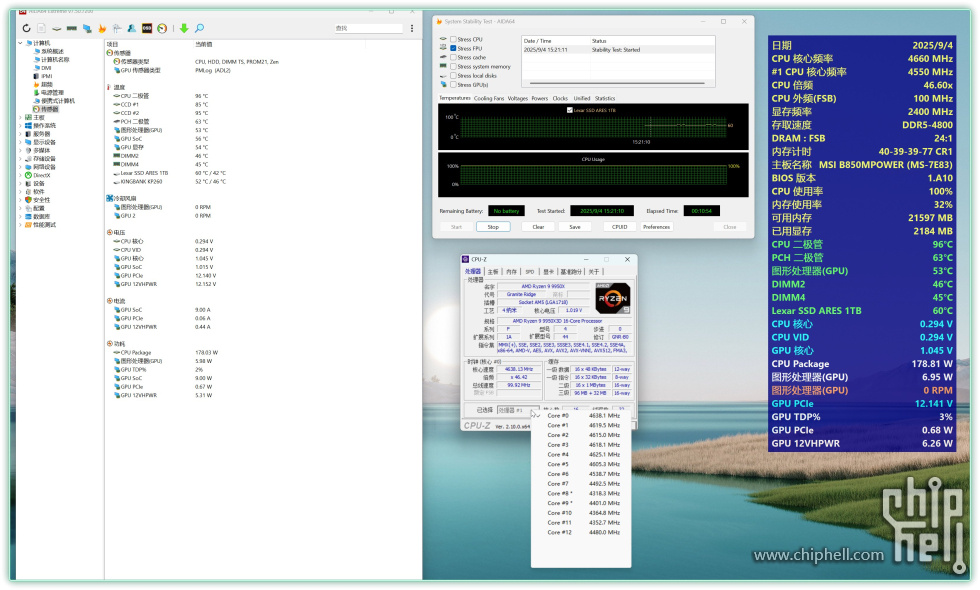Click the memory icon beside Stress system memory
Viewport: 980px width, 590px height.
coord(443,66)
